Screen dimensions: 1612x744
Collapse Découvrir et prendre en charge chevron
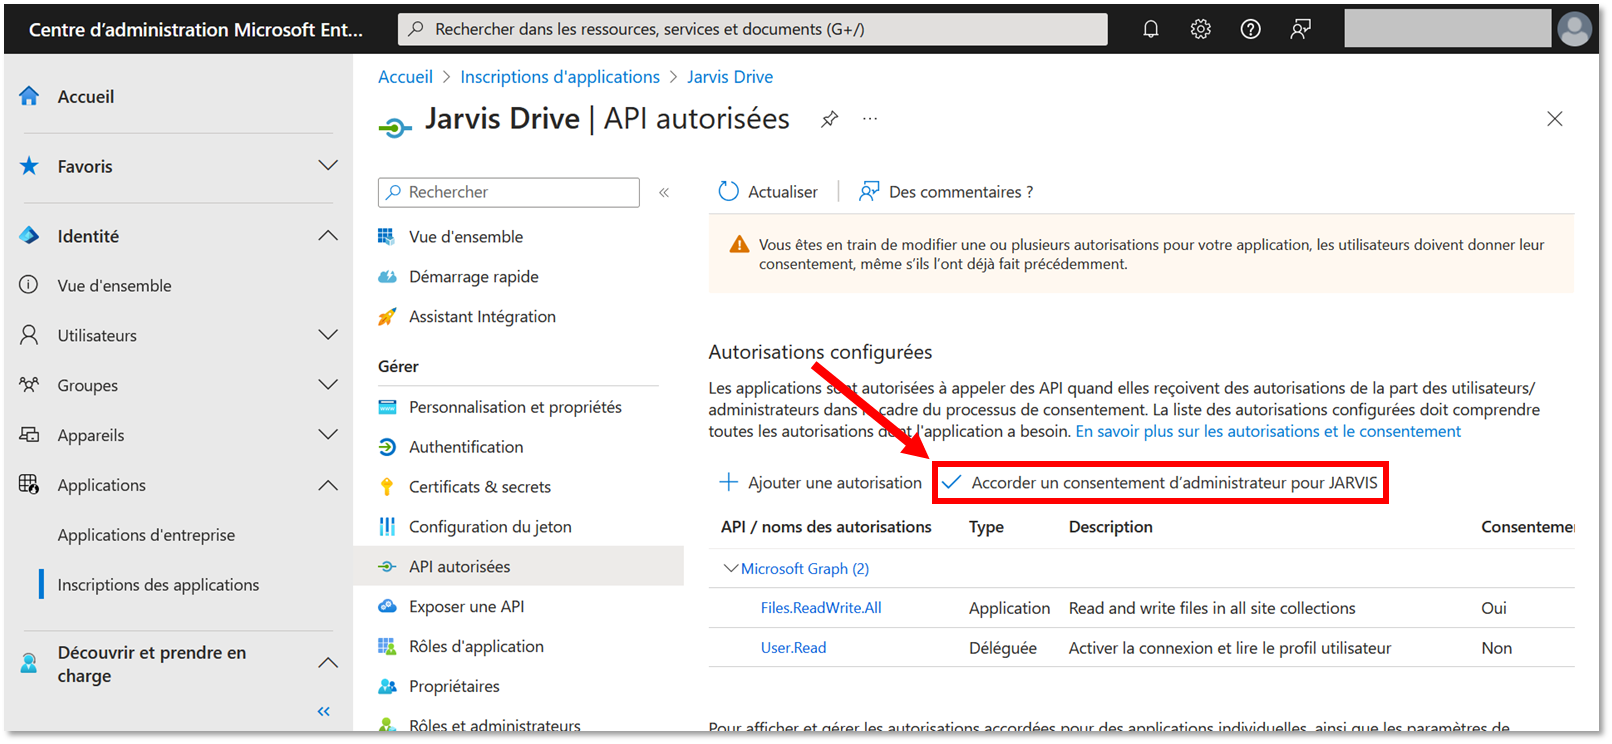(327, 663)
